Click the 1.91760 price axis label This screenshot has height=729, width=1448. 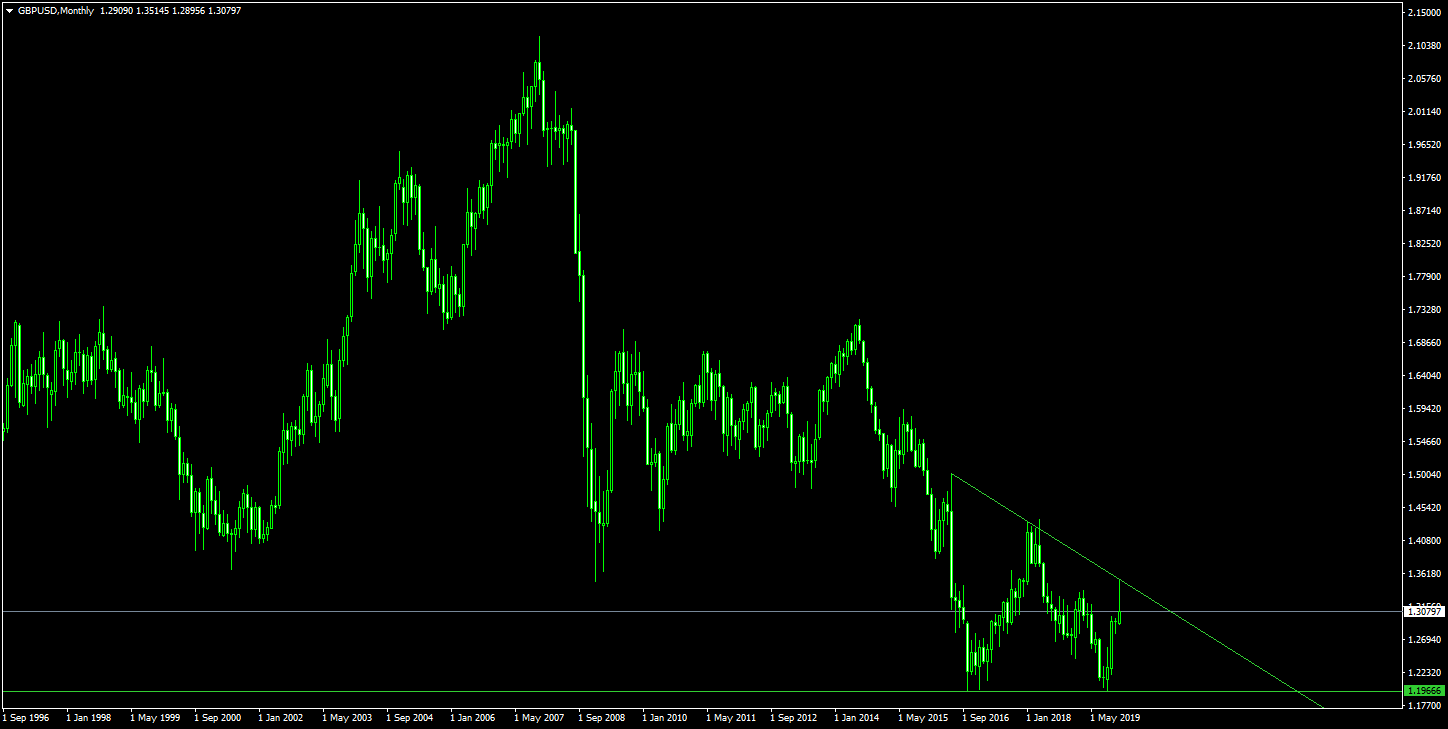coord(1424,178)
